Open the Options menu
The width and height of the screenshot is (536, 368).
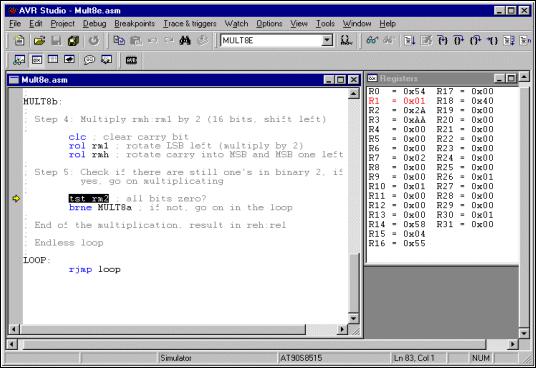[x=269, y=24]
